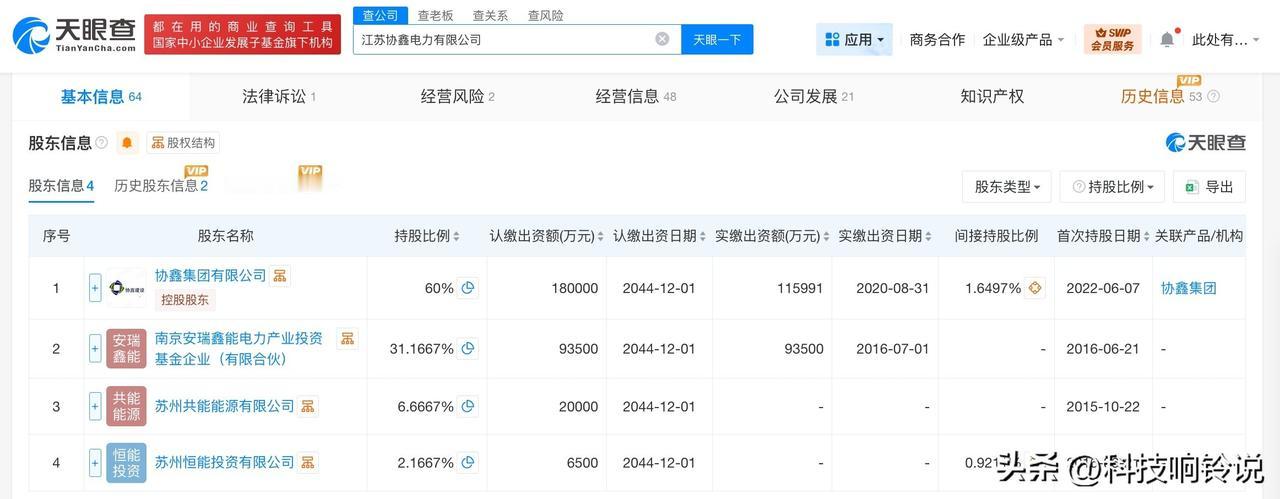The height and width of the screenshot is (499, 1280).
Task: Click the 协鑫集团 company logo thumbnail
Action: tap(126, 287)
